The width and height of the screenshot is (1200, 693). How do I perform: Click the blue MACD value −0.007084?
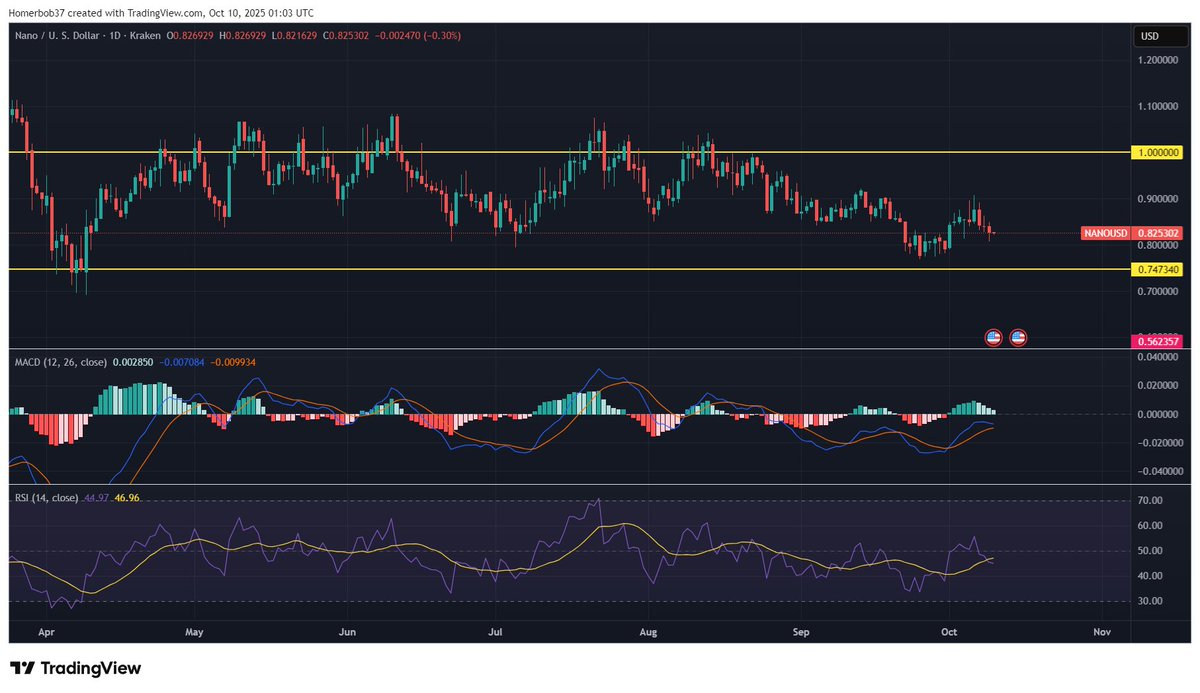181,360
